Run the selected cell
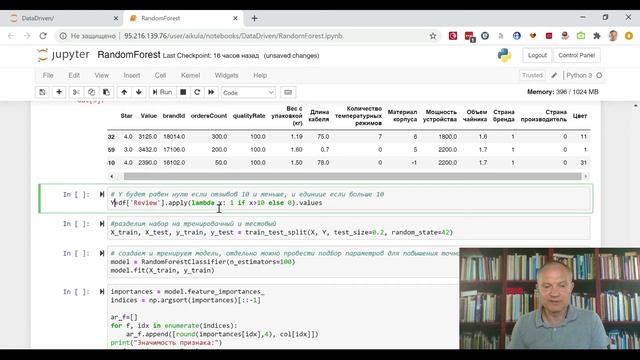 pos(162,92)
